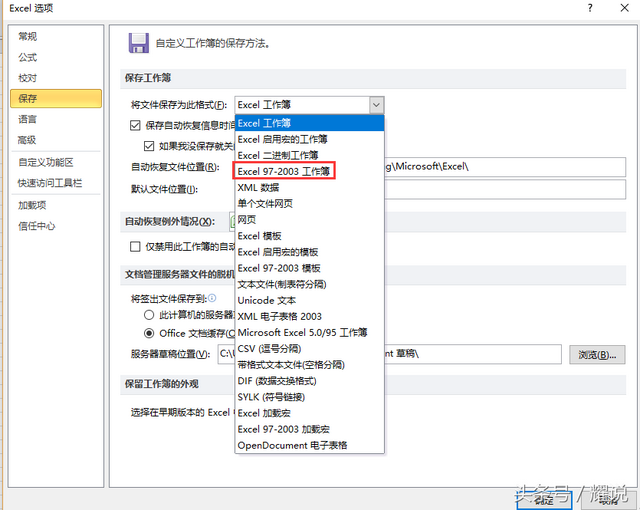Image resolution: width=640 pixels, height=510 pixels.
Task: Choose 带格式文本文件(空格分隔) format
Action: tap(309, 365)
